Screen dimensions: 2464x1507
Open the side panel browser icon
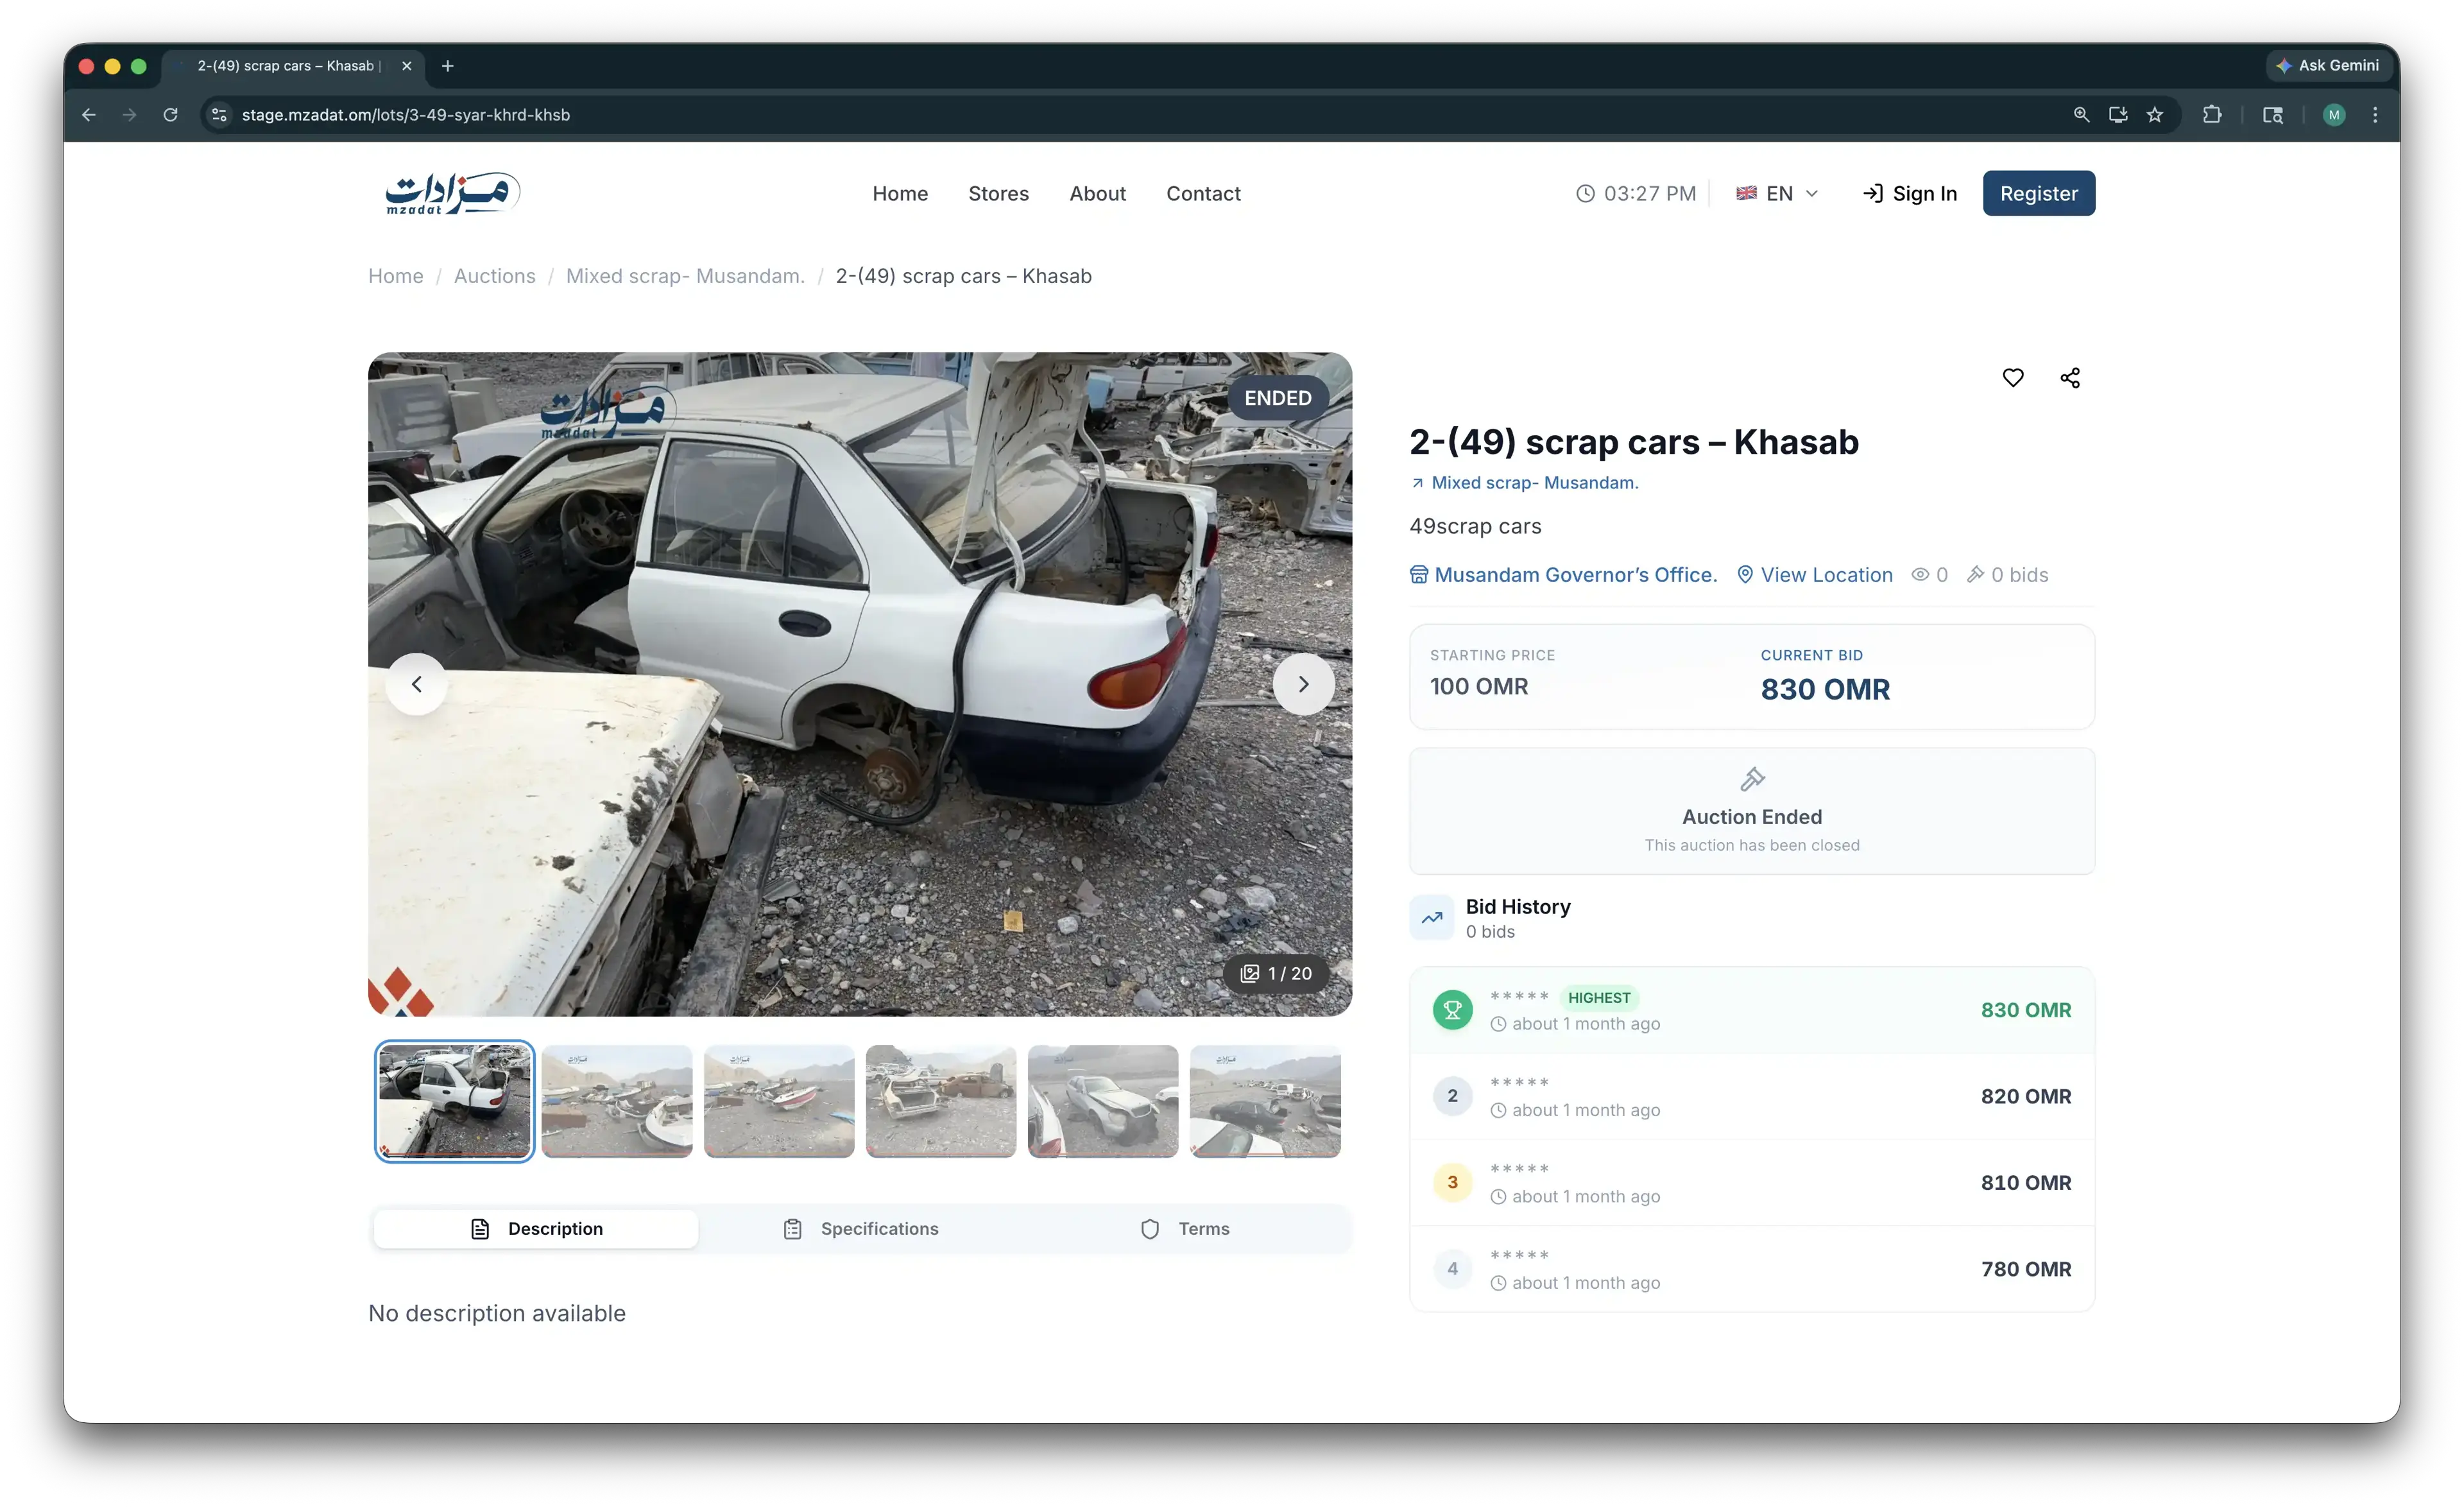pos(2272,115)
